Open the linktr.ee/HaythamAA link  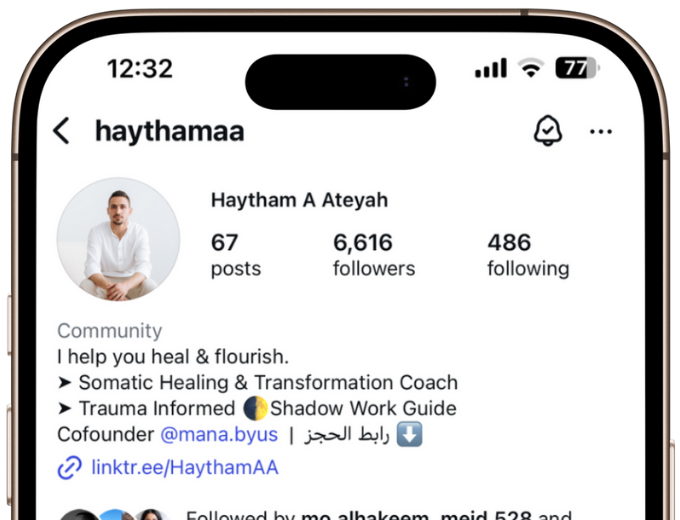coord(185,468)
